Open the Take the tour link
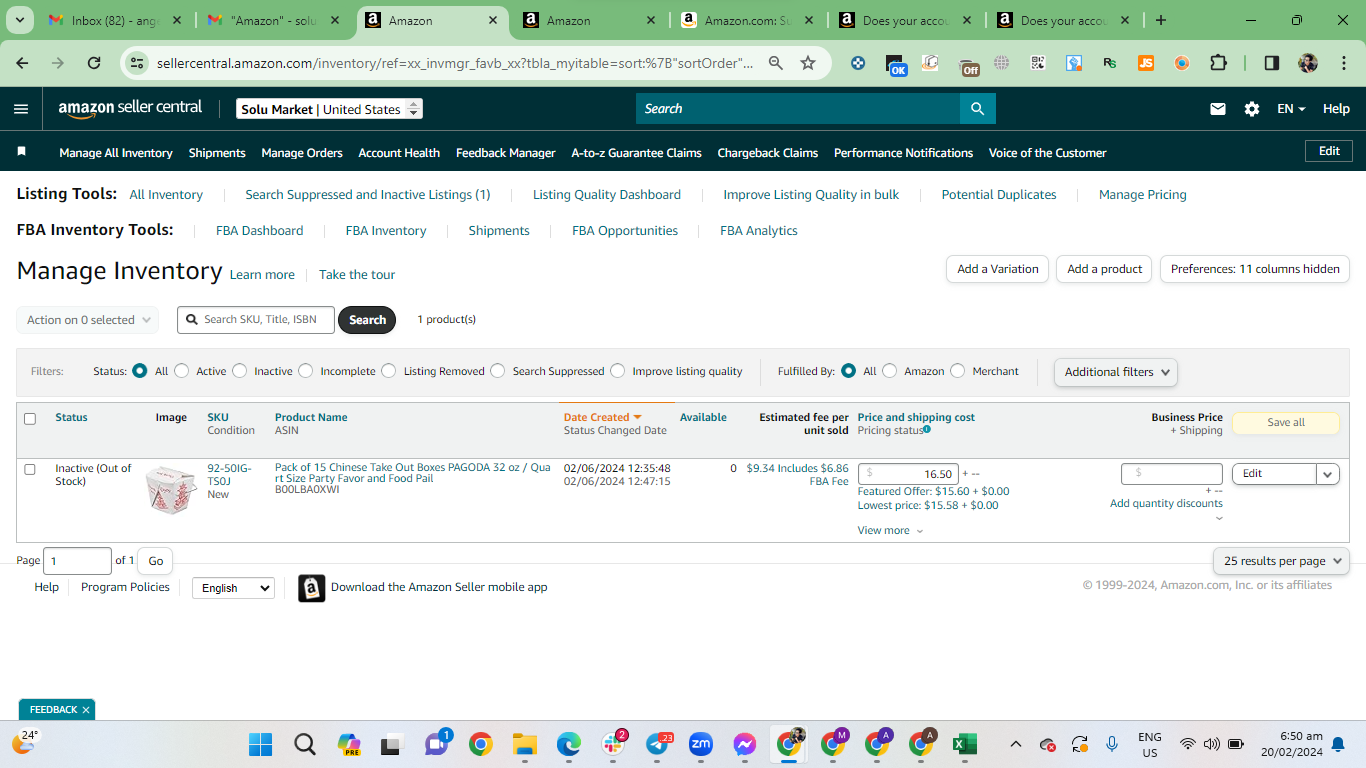This screenshot has height=768, width=1366. point(357,275)
